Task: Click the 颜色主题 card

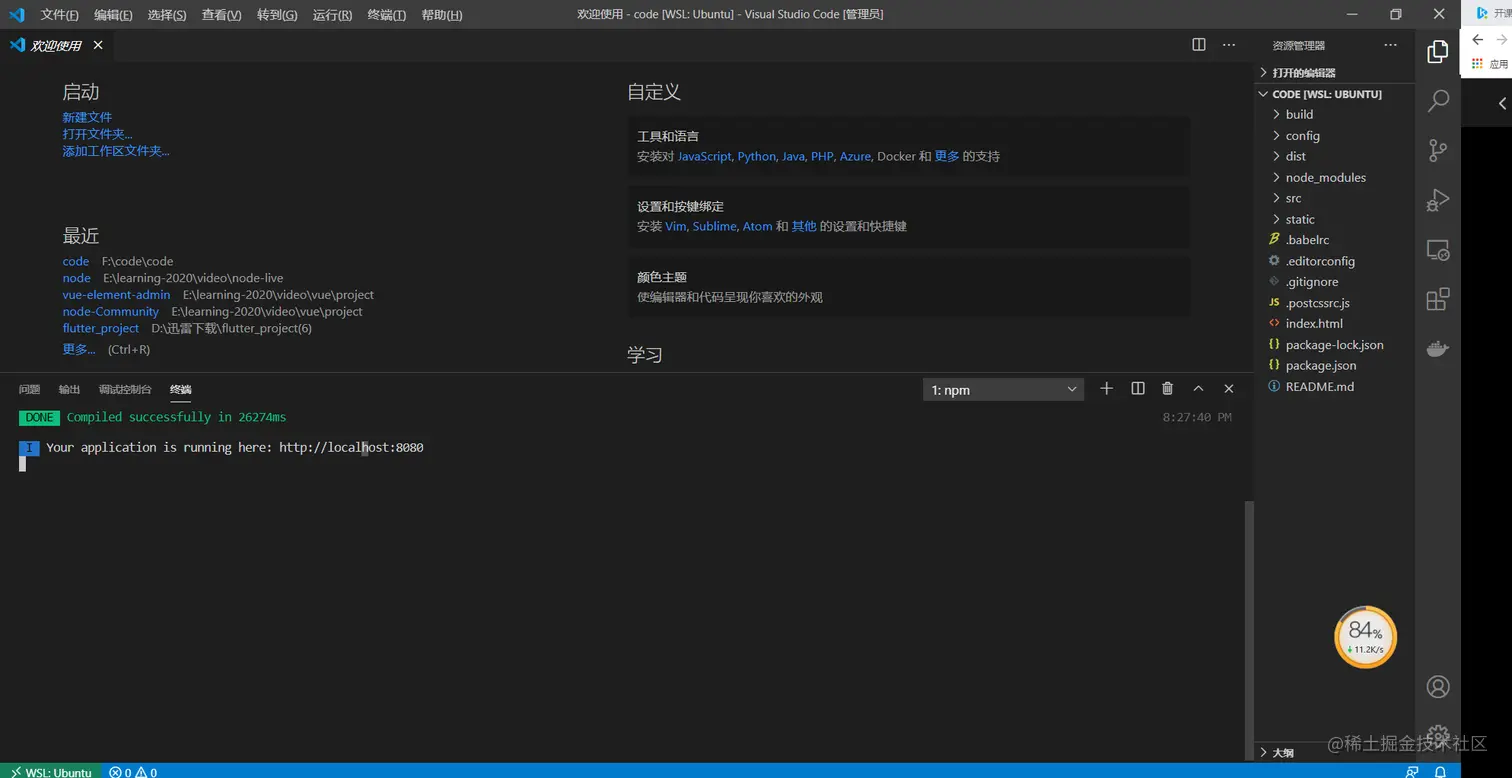Action: point(909,287)
